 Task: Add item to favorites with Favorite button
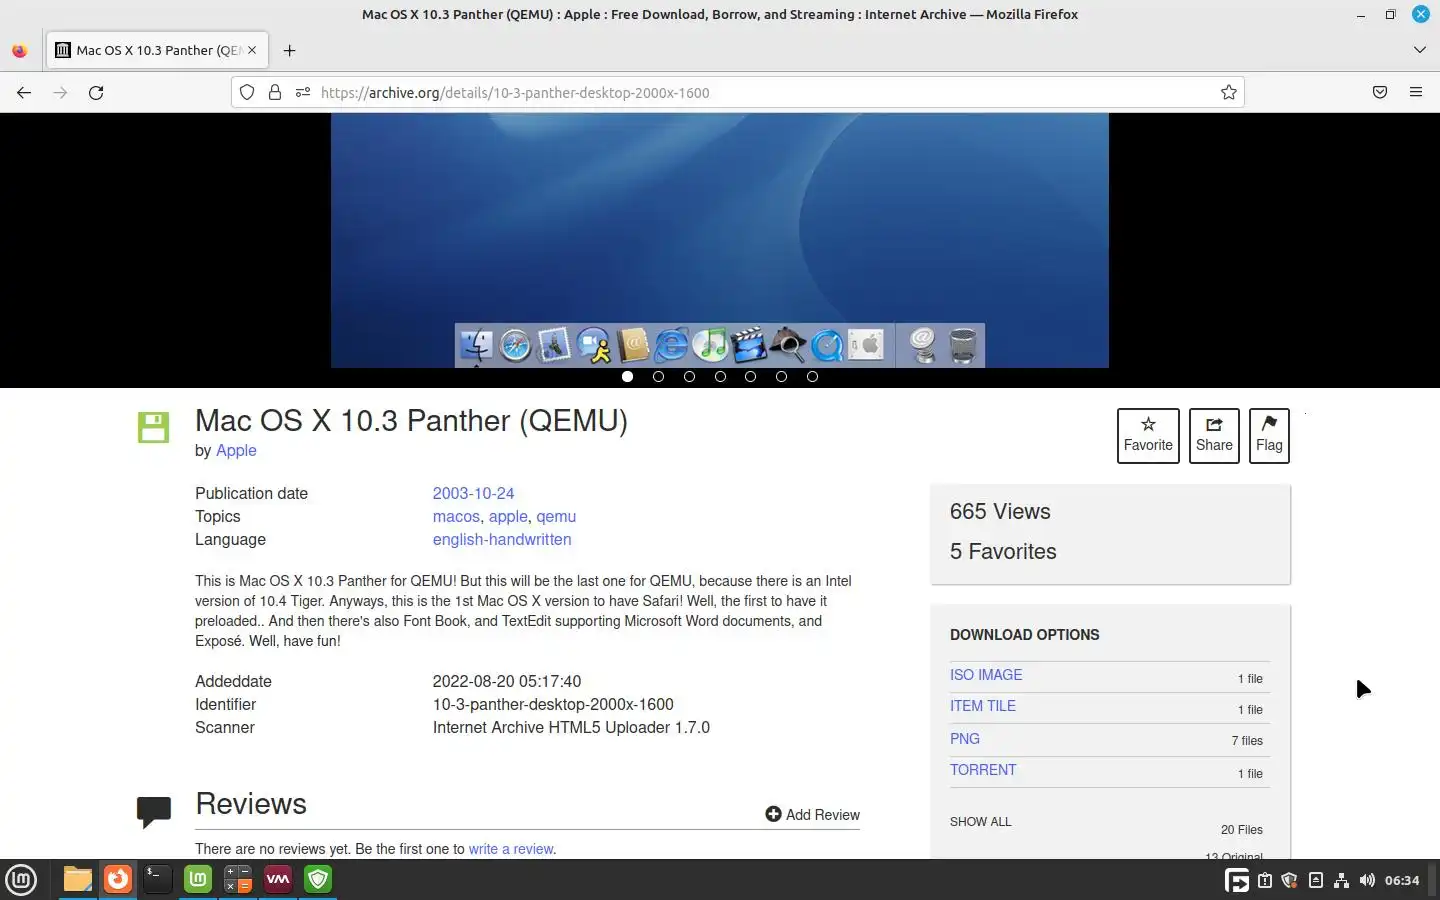click(x=1148, y=435)
